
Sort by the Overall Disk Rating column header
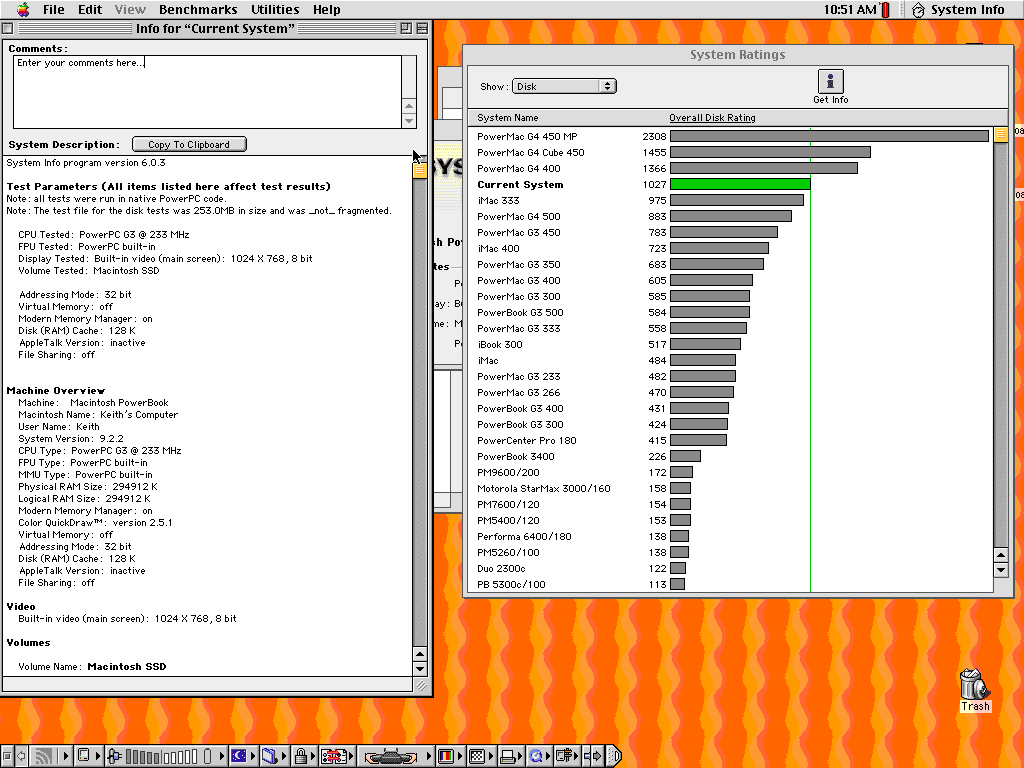coord(712,118)
